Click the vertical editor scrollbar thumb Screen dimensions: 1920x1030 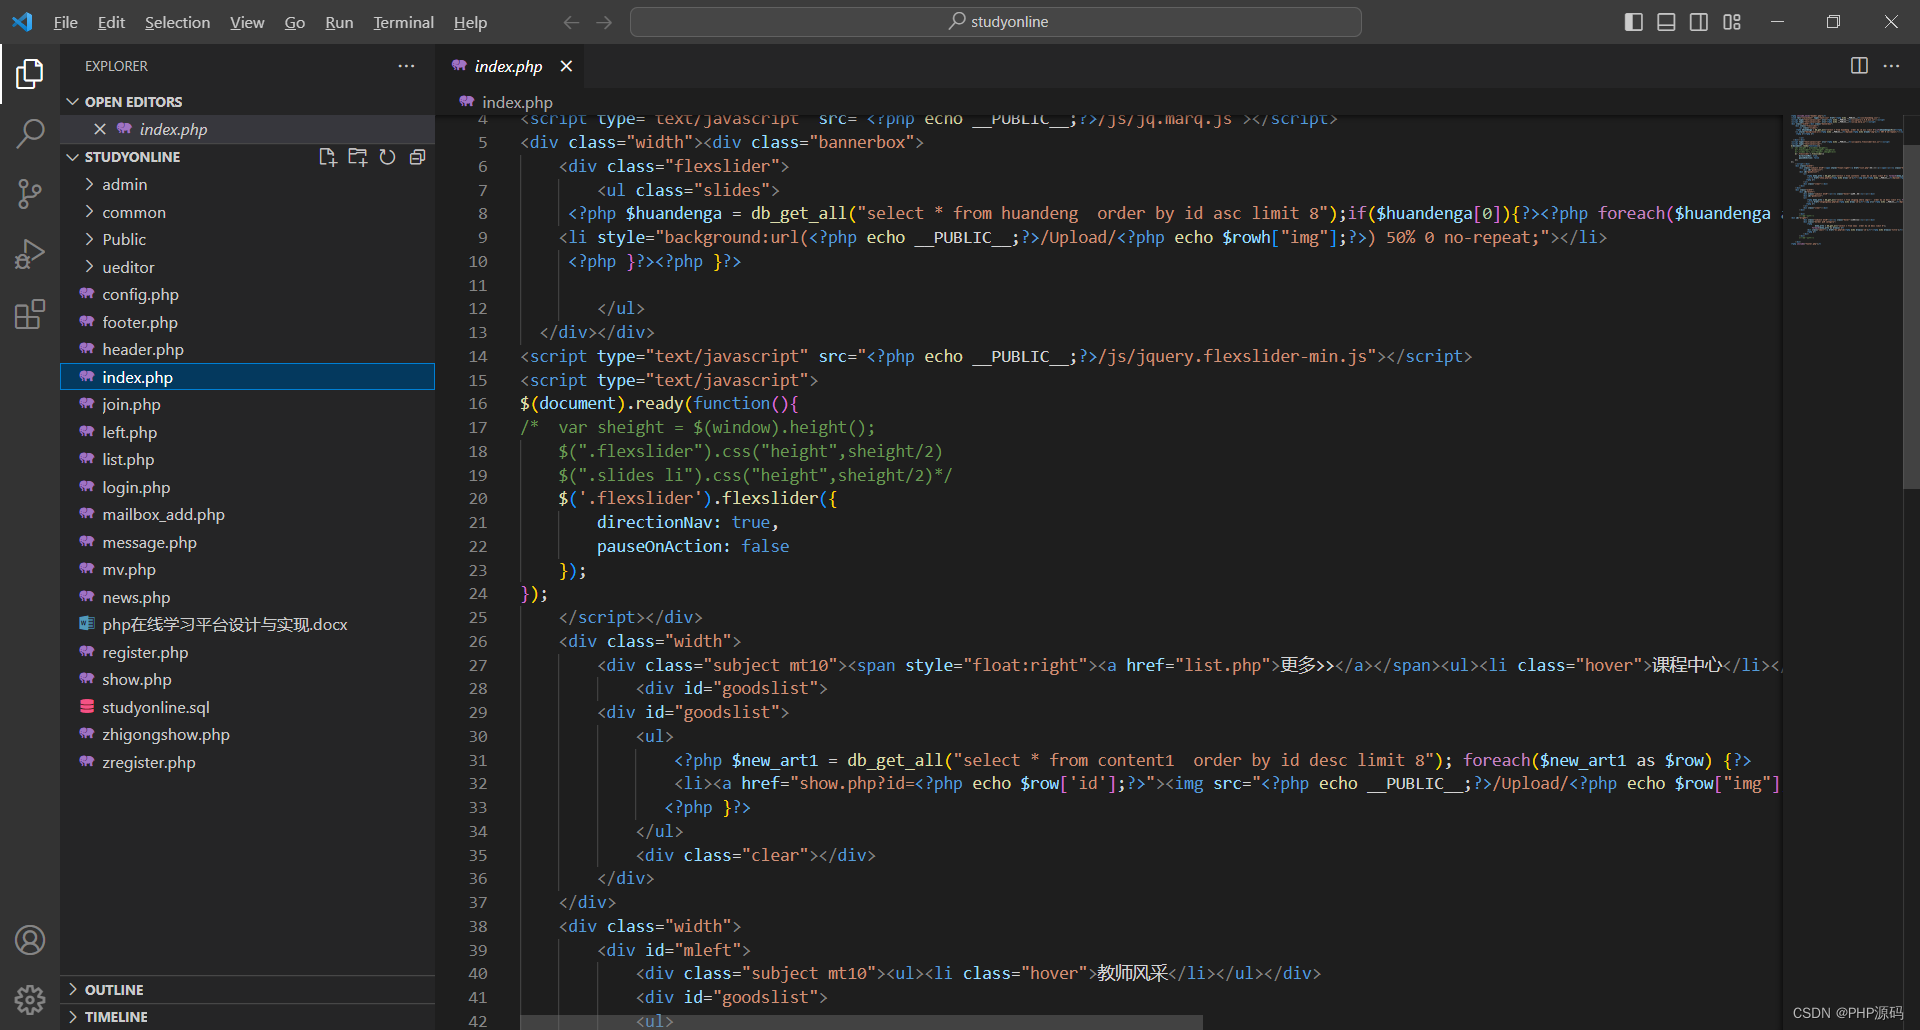[x=1911, y=317]
